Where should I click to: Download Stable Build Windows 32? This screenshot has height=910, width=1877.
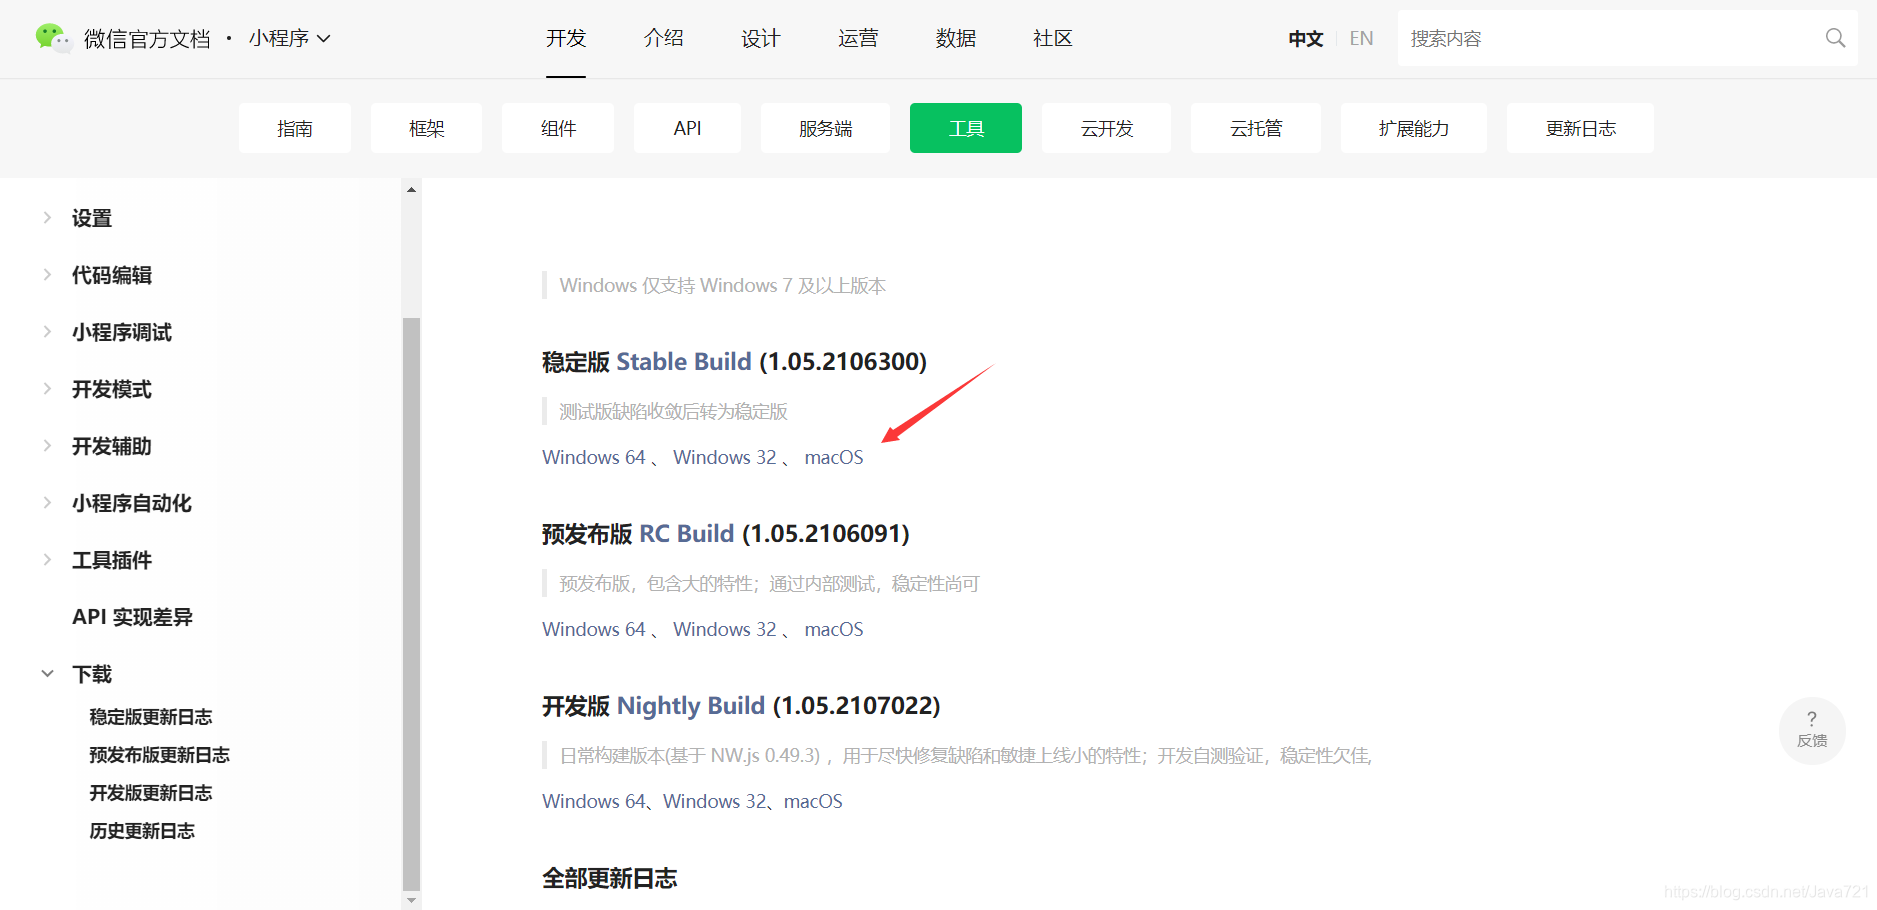(725, 457)
